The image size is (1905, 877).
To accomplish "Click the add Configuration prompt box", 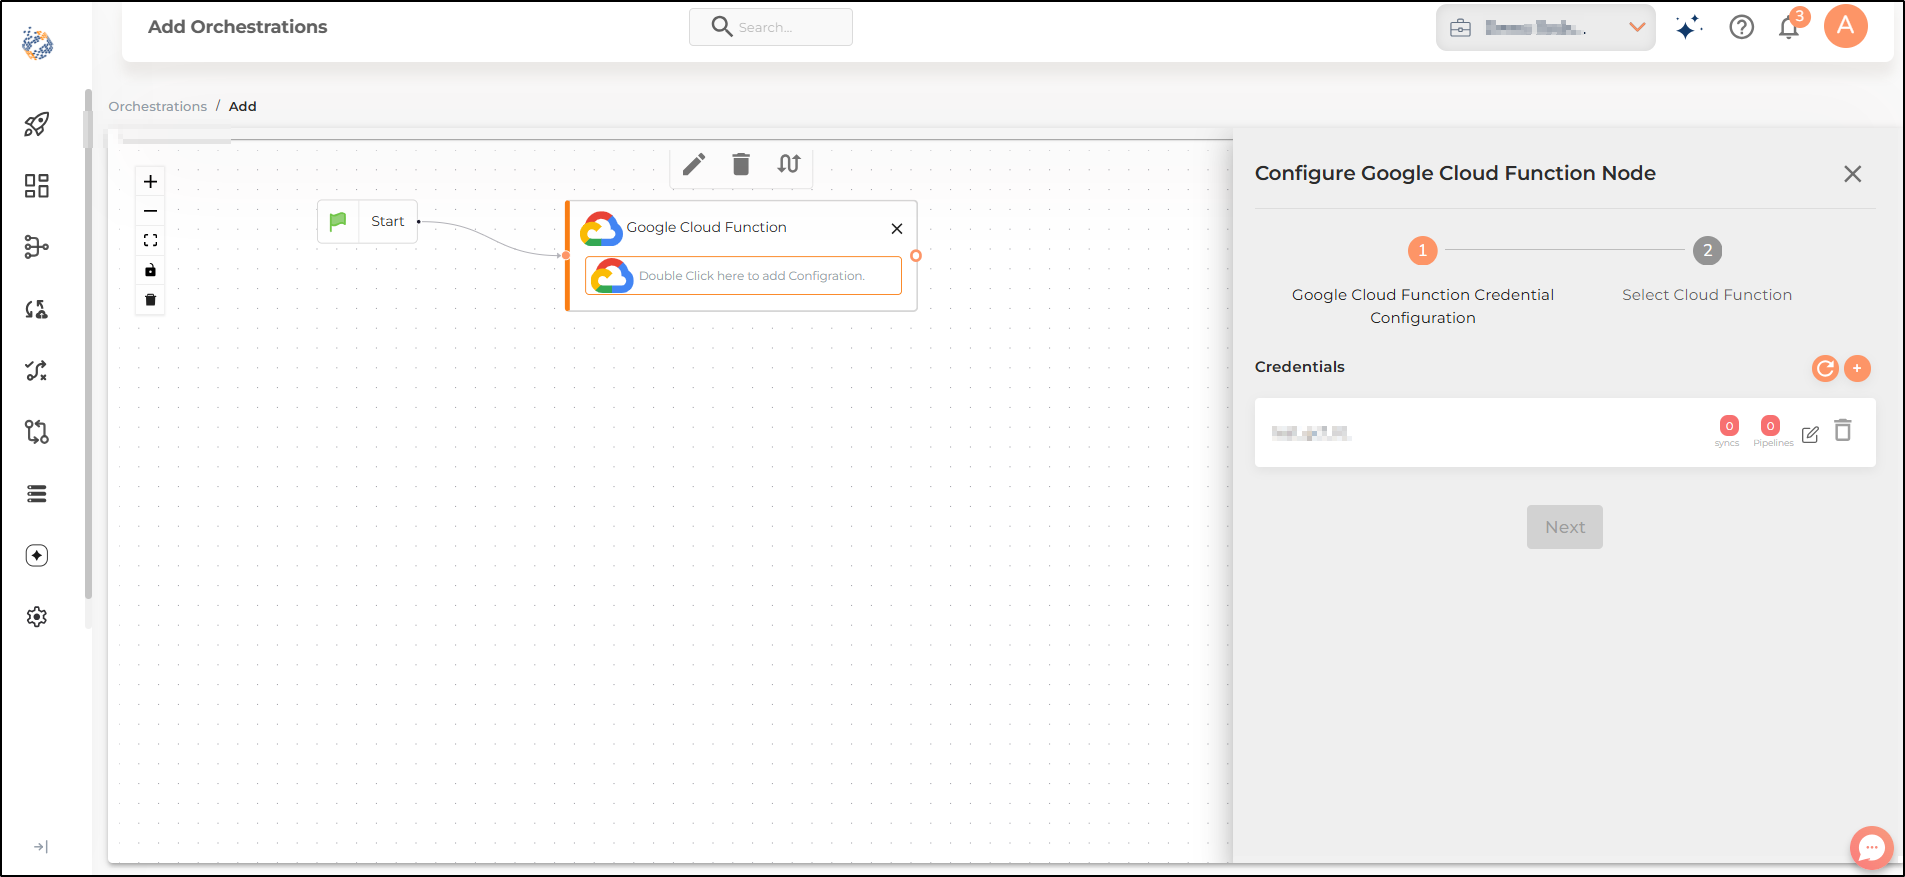I will tap(743, 275).
